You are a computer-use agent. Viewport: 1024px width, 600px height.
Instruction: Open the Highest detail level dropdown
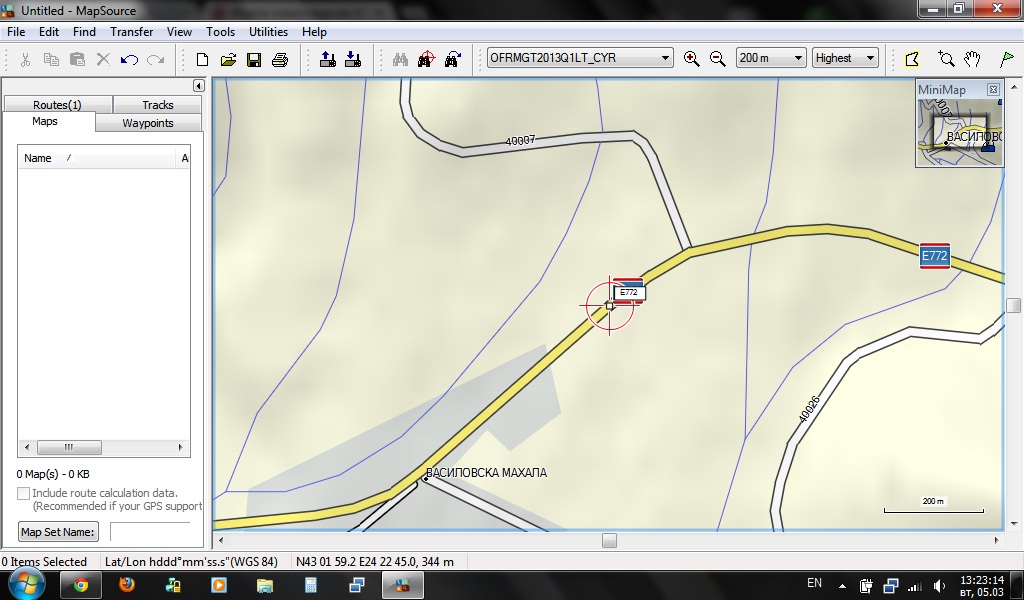pyautogui.click(x=845, y=57)
